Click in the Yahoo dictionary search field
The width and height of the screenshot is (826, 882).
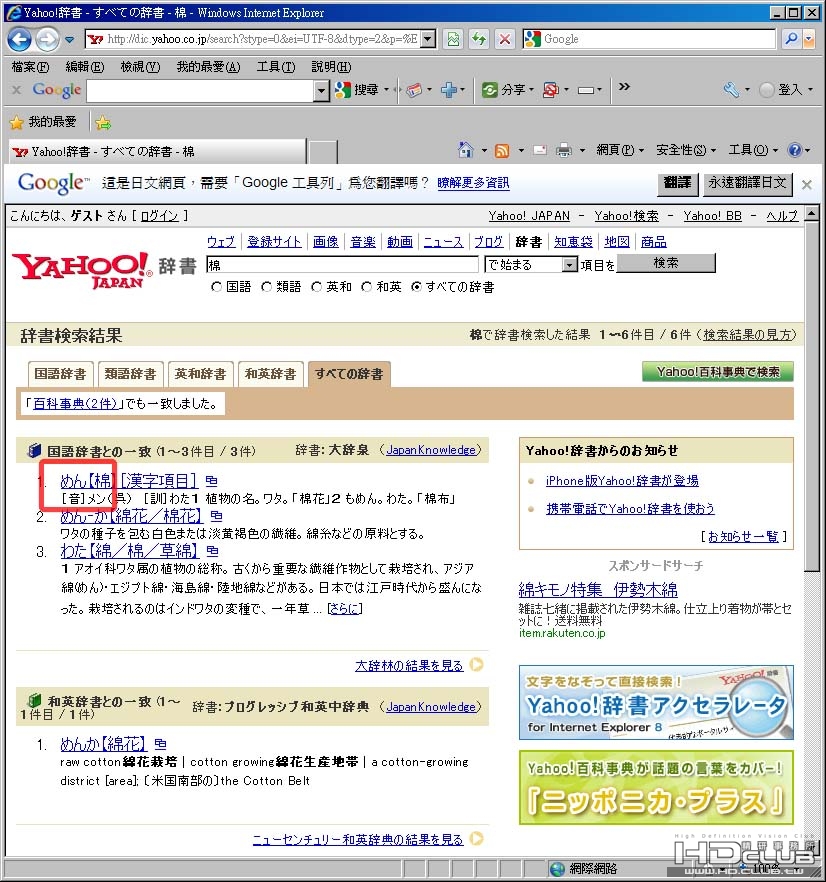click(x=343, y=264)
